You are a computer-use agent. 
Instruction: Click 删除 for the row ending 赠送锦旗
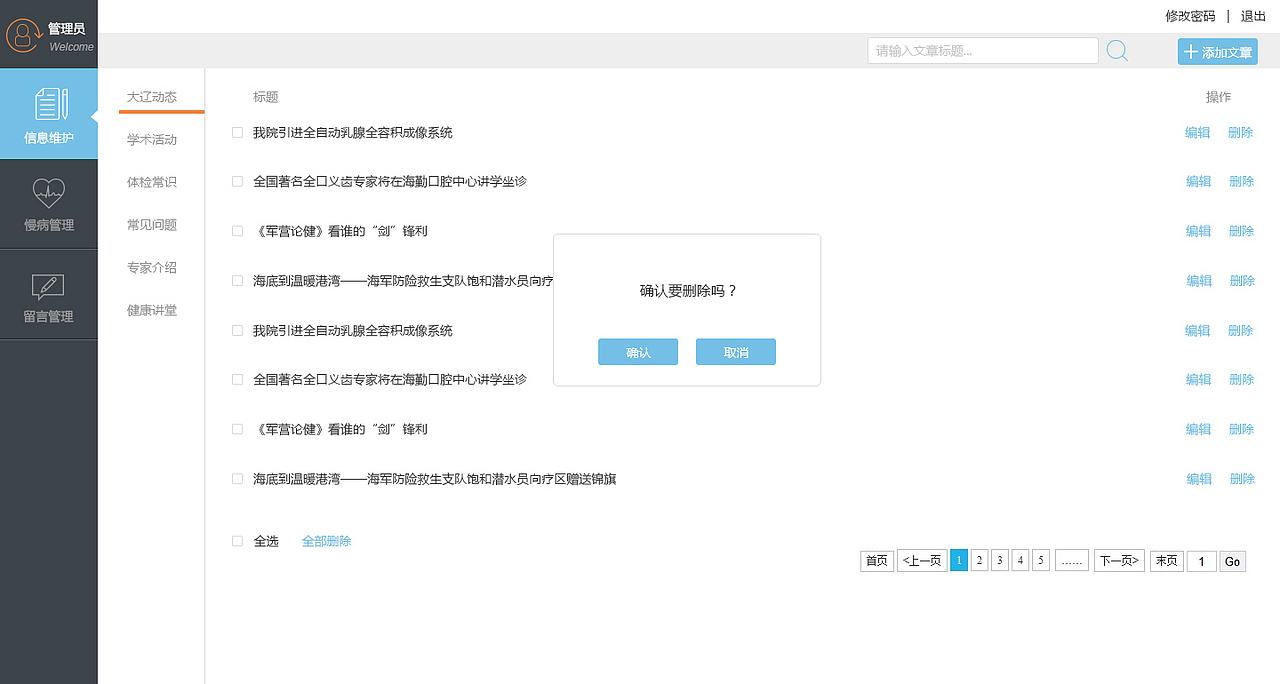(1242, 479)
